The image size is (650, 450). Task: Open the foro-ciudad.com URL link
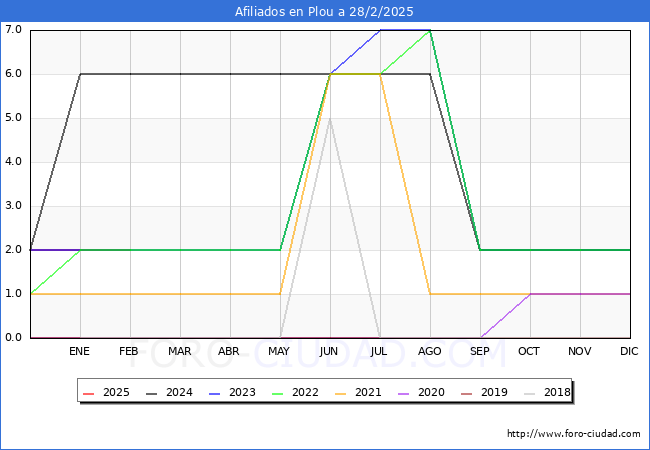click(x=574, y=434)
